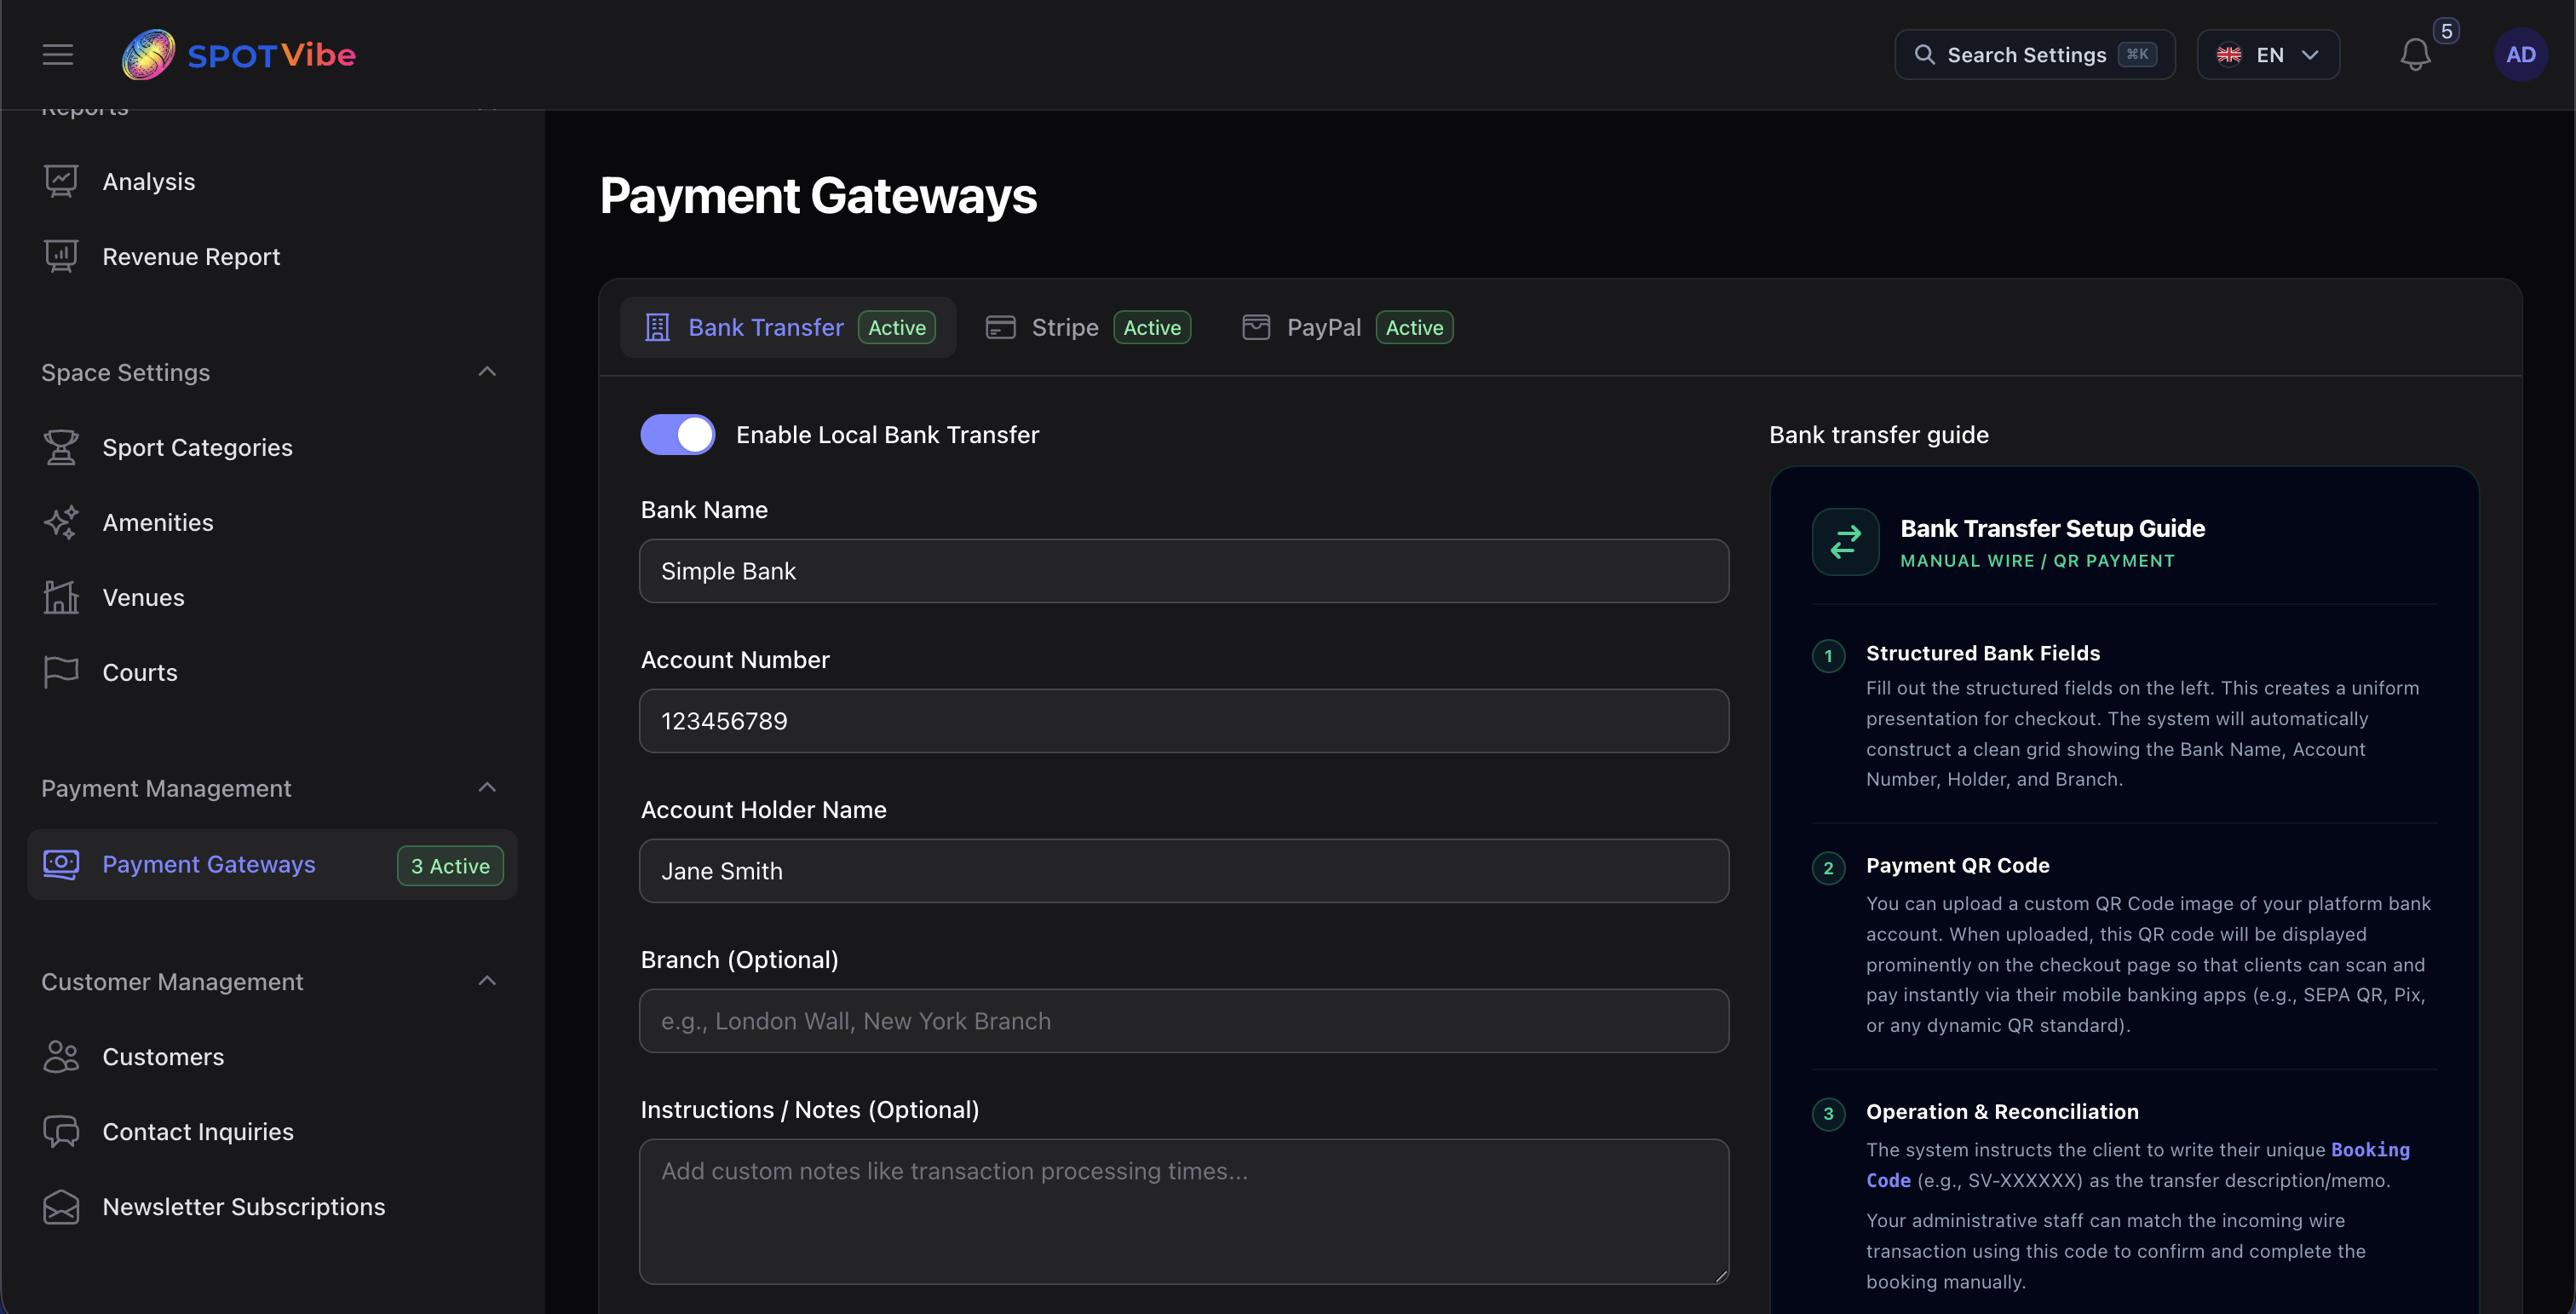Click the Search Settings box
2576x1314 pixels.
tap(2034, 55)
